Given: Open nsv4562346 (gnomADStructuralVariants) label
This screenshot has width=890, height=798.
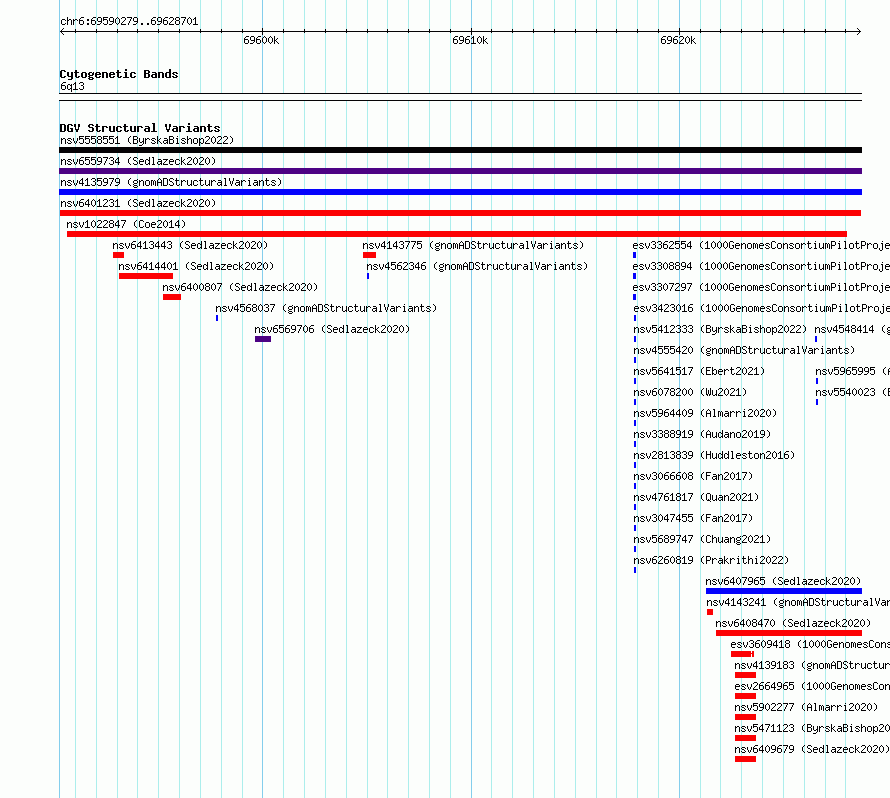Looking at the screenshot, I should pyautogui.click(x=477, y=266).
